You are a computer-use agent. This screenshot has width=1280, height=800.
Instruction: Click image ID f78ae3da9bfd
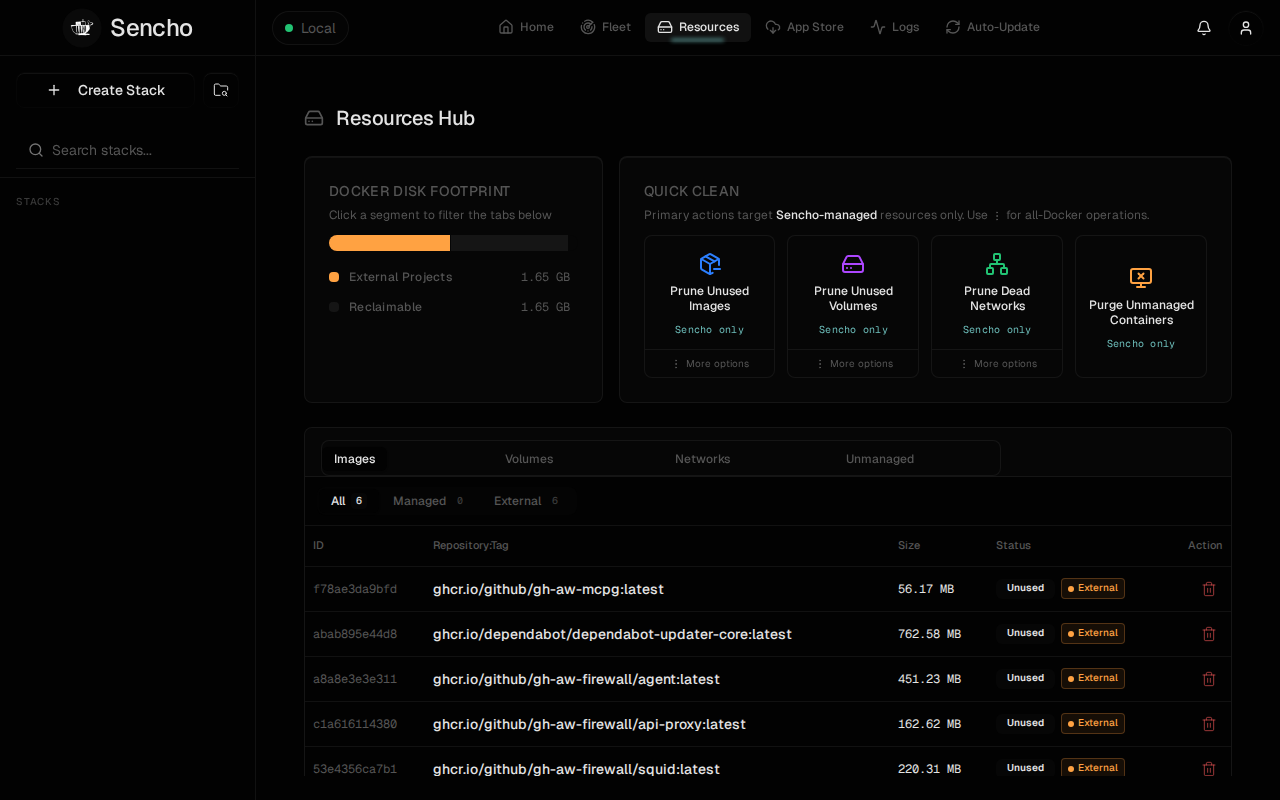[355, 589]
